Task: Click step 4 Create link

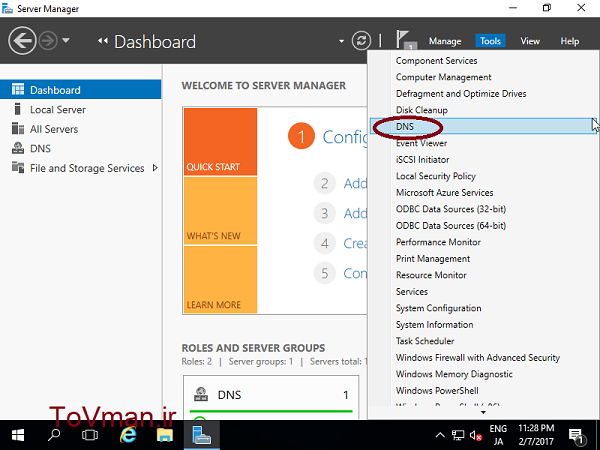Action: 355,243
